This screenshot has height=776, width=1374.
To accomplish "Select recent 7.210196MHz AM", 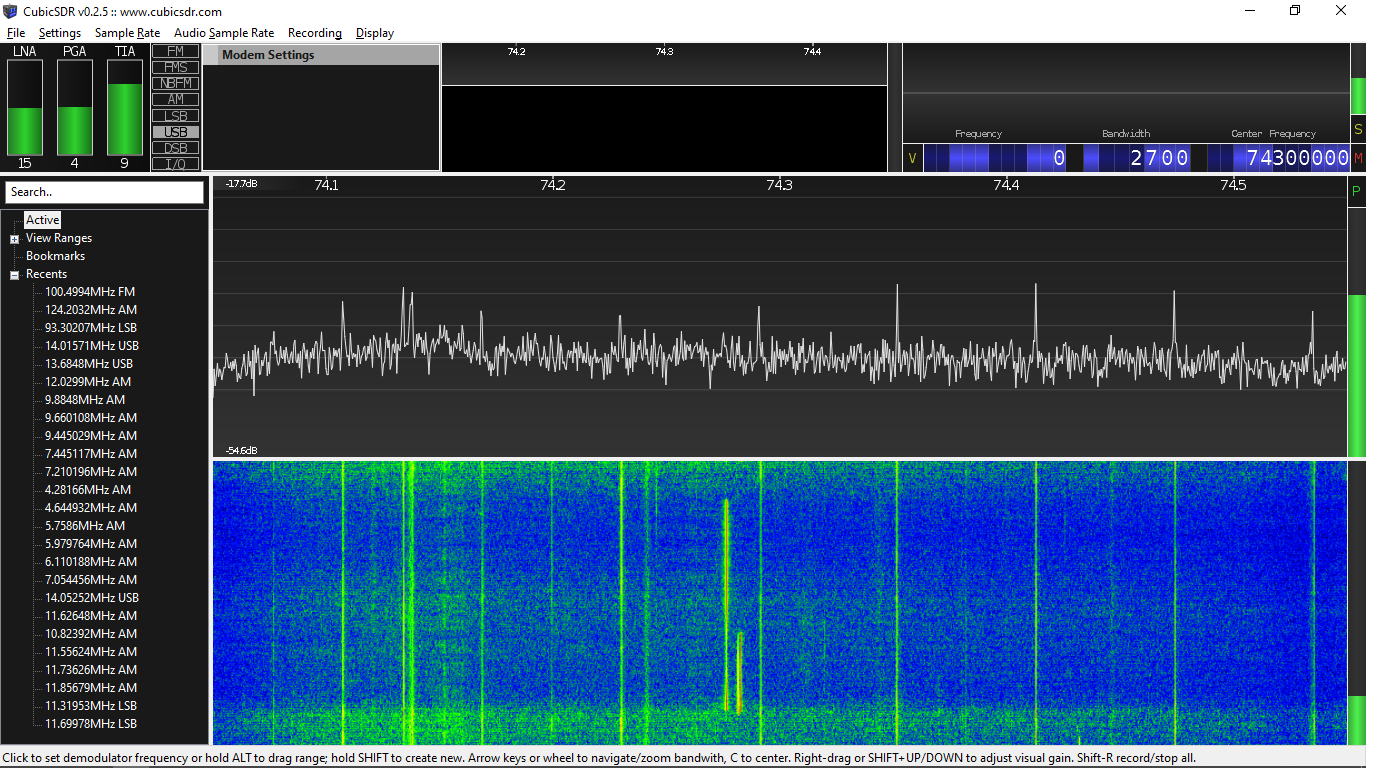I will pos(91,472).
